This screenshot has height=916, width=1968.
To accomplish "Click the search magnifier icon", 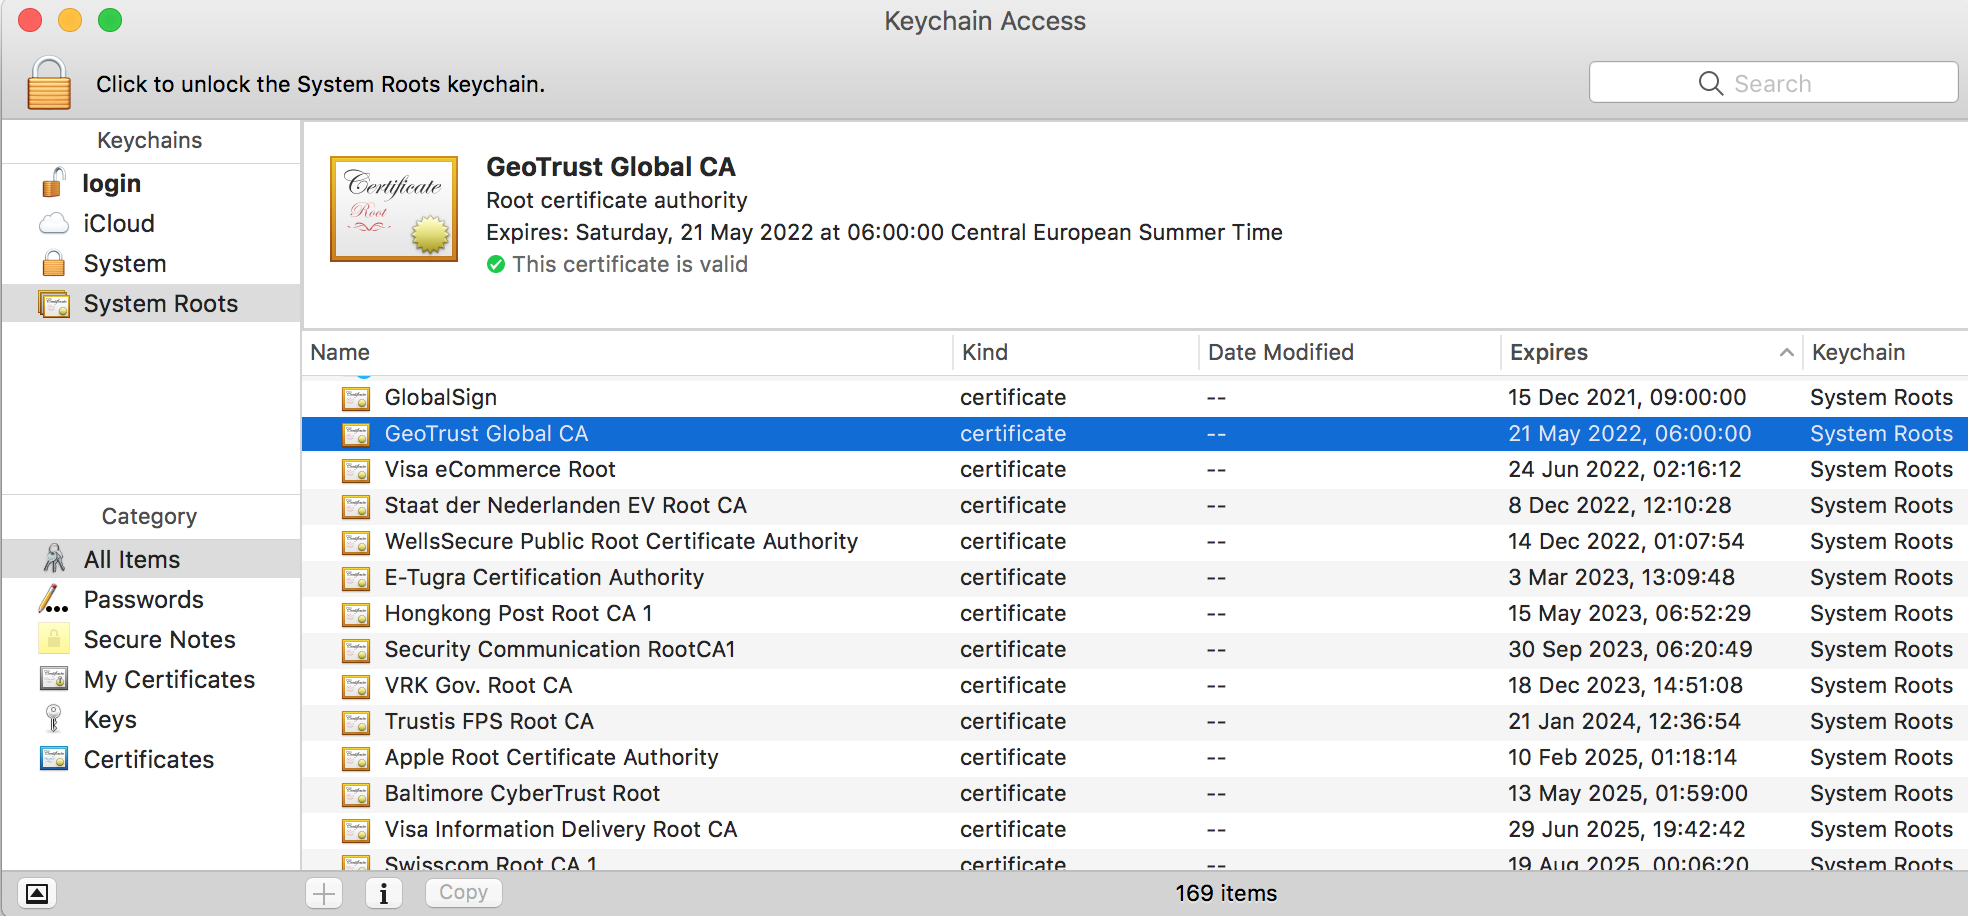I will coord(1711,83).
